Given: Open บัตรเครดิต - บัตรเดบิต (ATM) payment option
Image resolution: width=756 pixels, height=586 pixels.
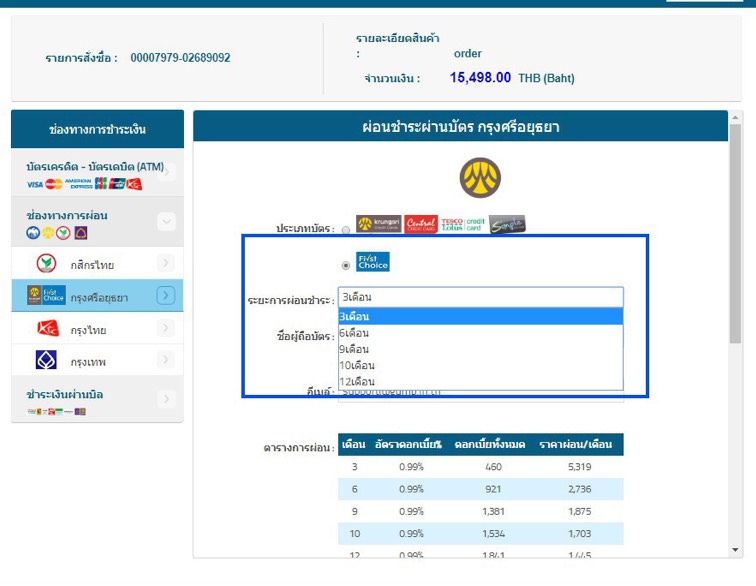Looking at the screenshot, I should (x=97, y=172).
